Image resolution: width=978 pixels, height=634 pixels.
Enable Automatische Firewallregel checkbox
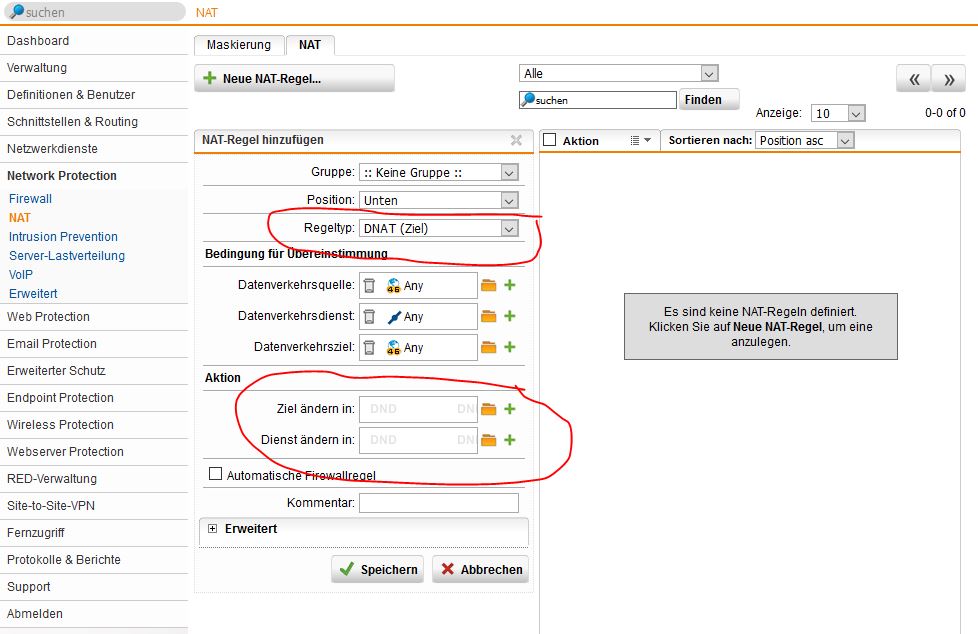click(215, 475)
